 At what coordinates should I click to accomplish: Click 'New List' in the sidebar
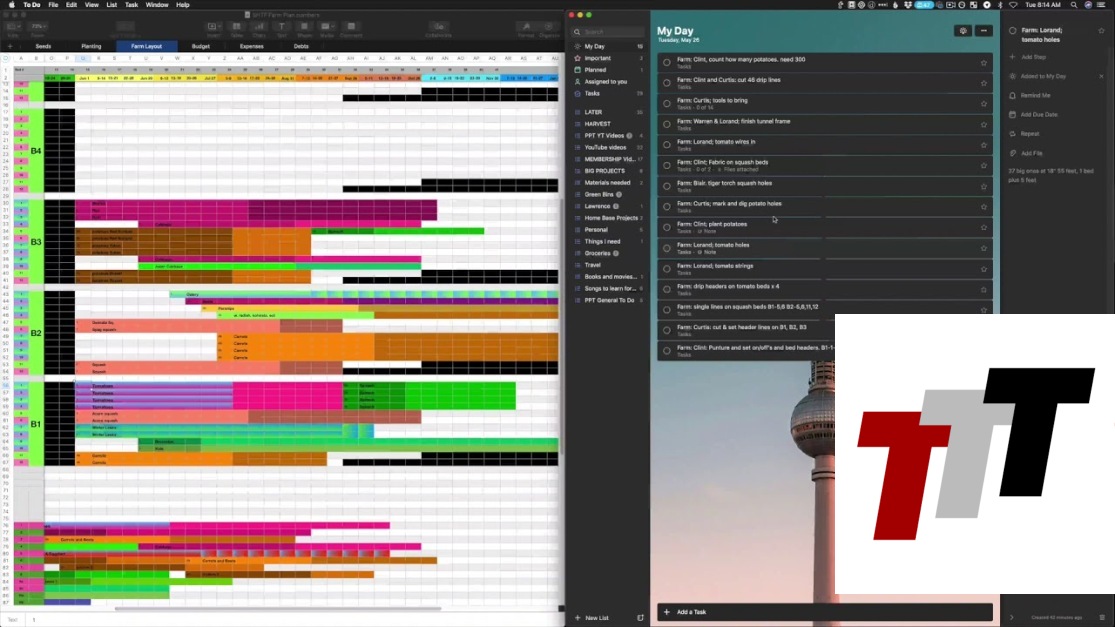596,618
